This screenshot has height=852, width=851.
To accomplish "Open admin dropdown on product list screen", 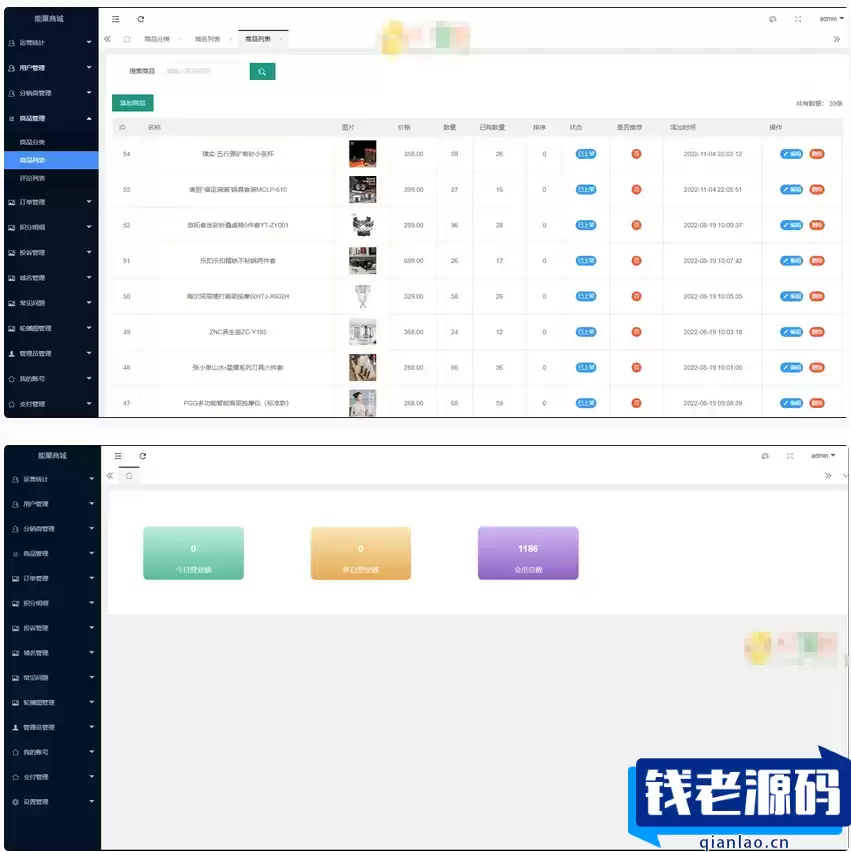I will tap(831, 18).
